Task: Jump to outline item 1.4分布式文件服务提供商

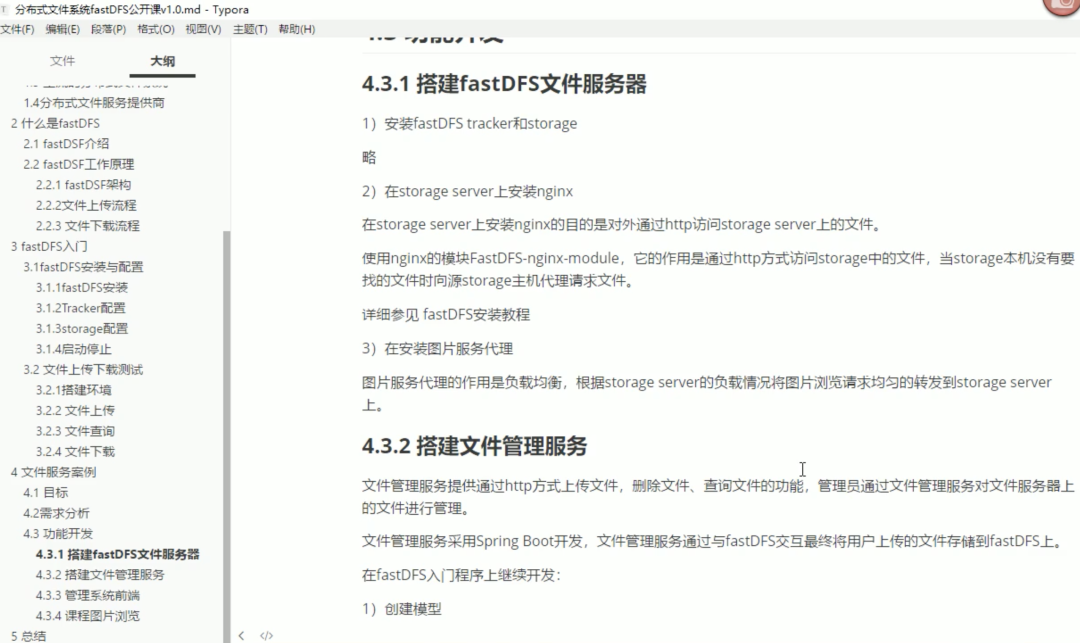Action: tap(94, 103)
